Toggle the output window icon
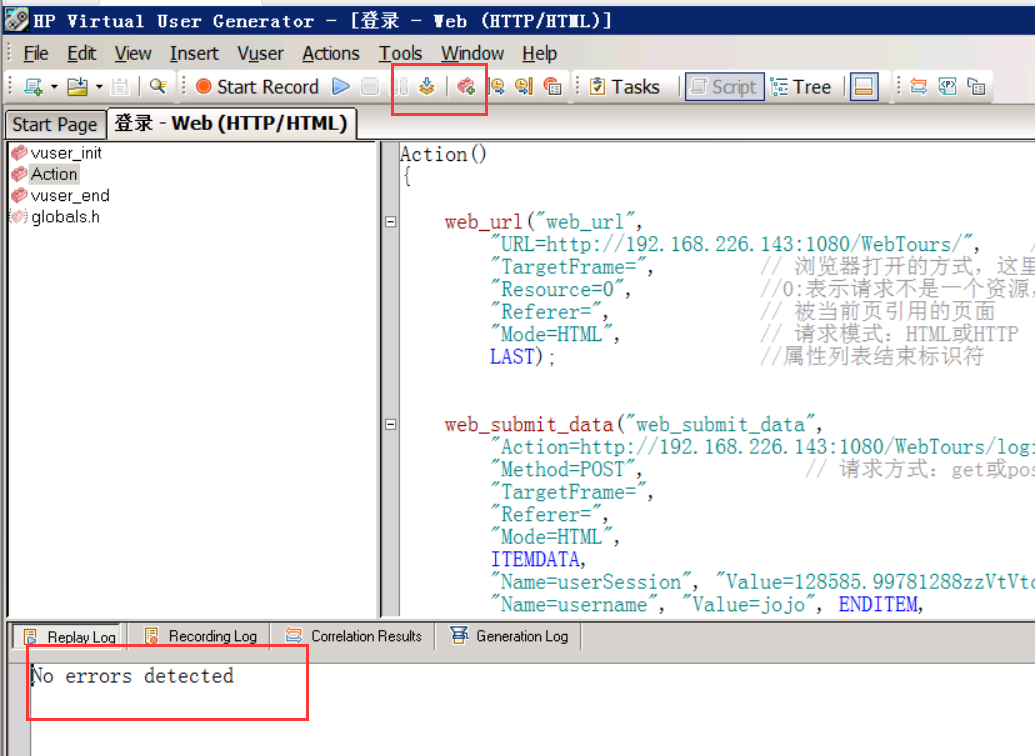Screen dimensions: 1035x756 864,87
